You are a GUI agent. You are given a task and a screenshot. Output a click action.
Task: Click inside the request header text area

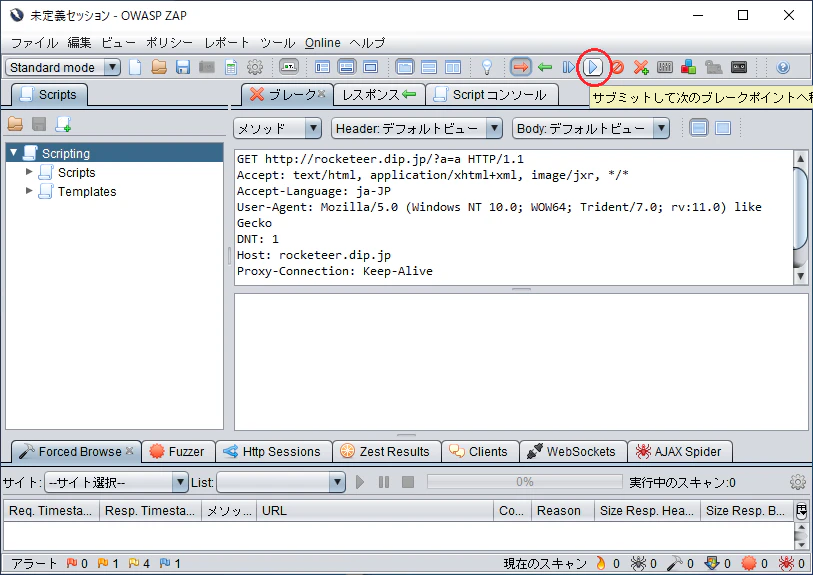[513, 217]
